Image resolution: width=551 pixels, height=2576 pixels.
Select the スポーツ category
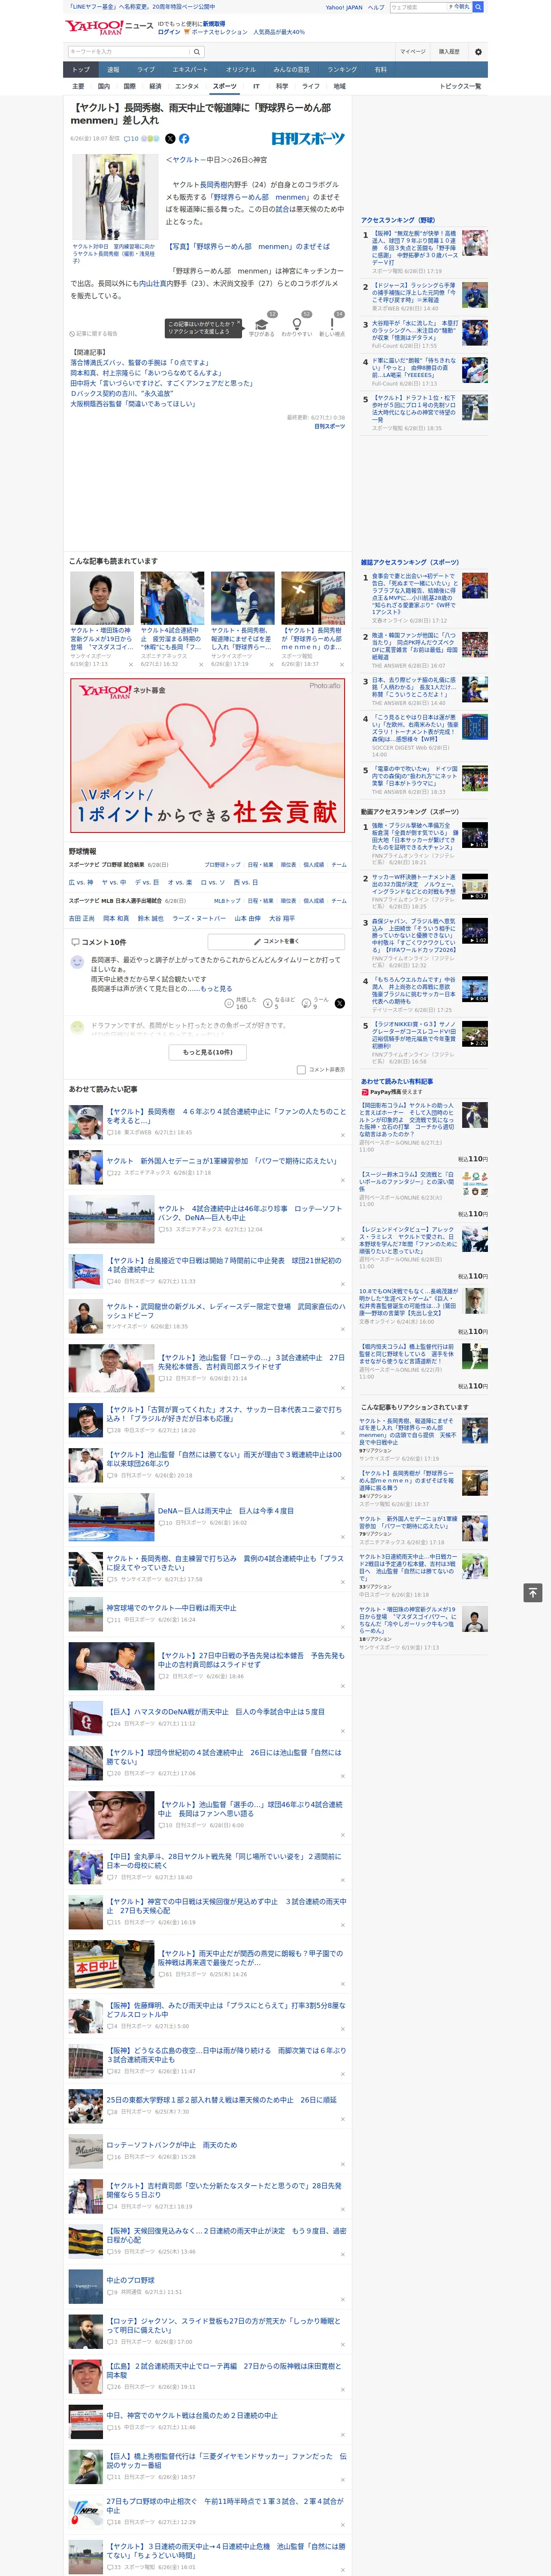(x=225, y=86)
